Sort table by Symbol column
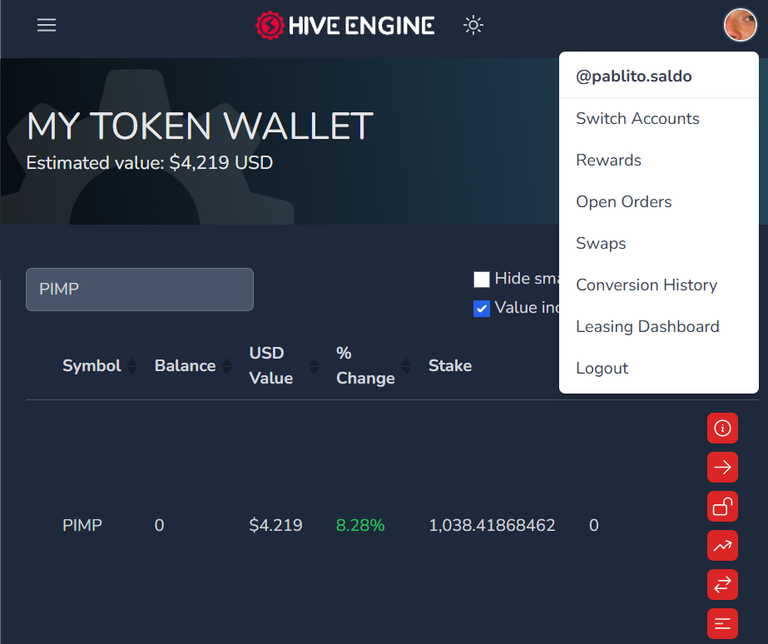Viewport: 768px width, 644px height. point(99,366)
